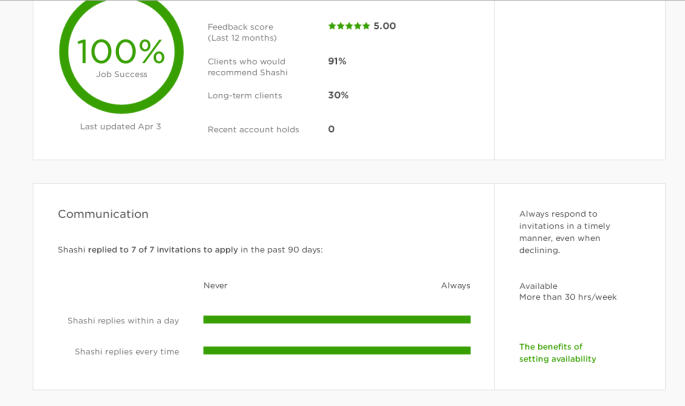Click the 'Recent account holds' label

tap(253, 130)
